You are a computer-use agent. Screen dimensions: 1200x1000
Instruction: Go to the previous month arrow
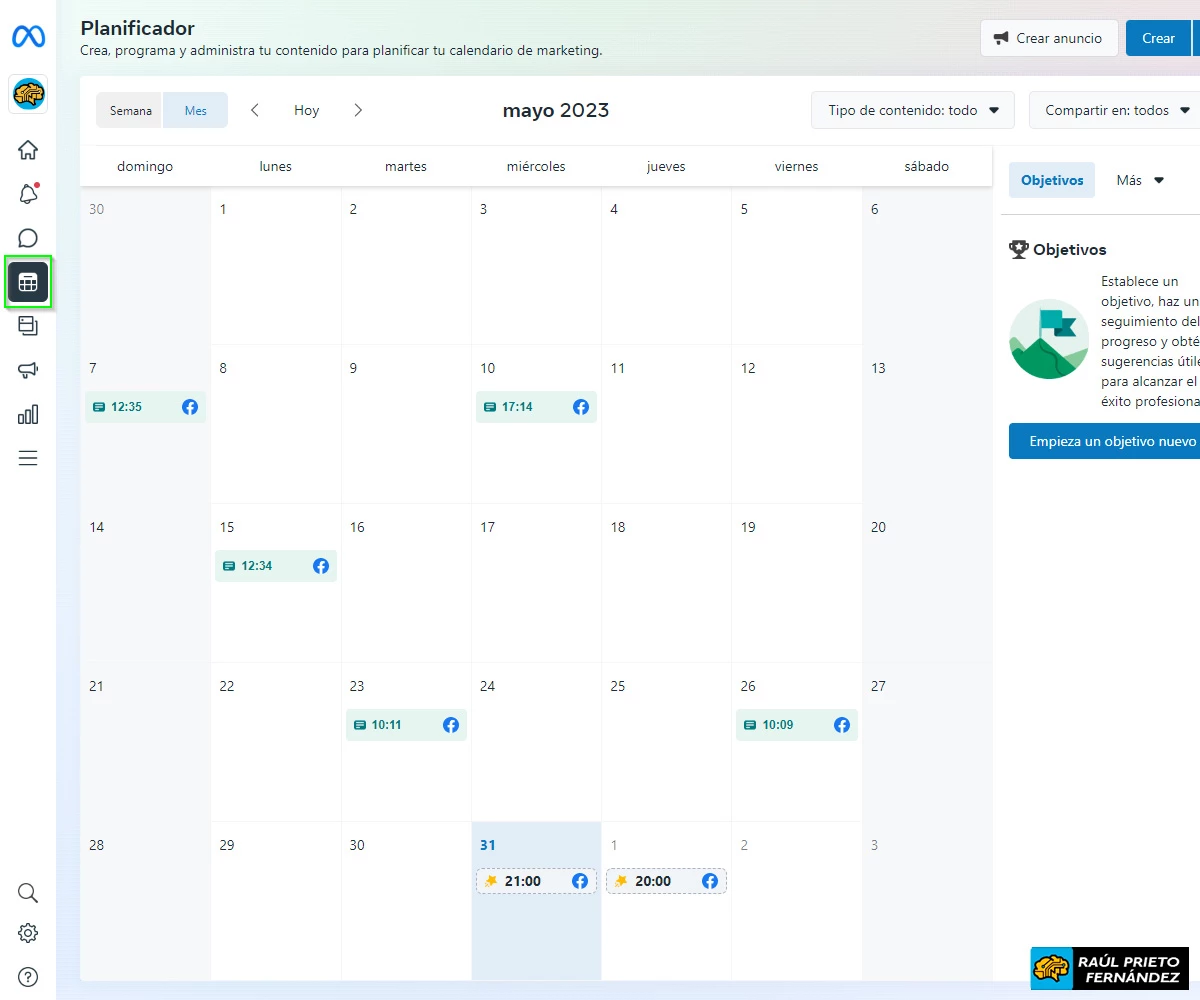(255, 110)
